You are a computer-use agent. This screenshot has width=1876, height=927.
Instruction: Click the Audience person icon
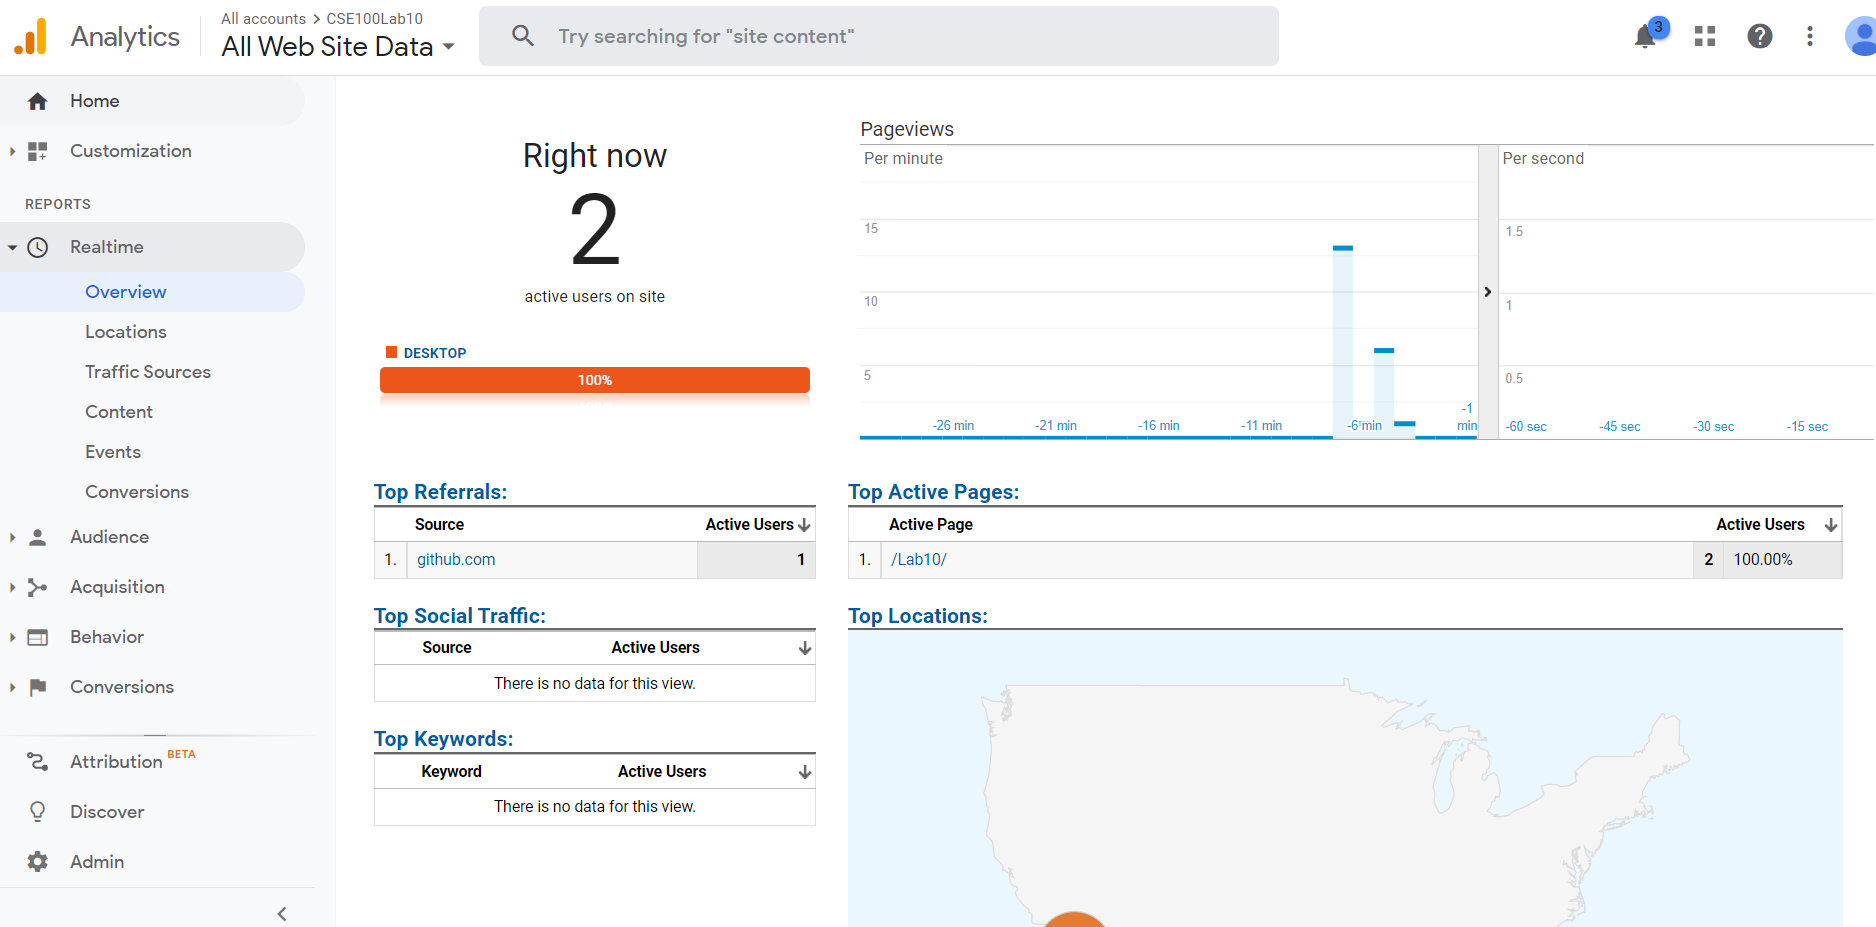point(37,537)
